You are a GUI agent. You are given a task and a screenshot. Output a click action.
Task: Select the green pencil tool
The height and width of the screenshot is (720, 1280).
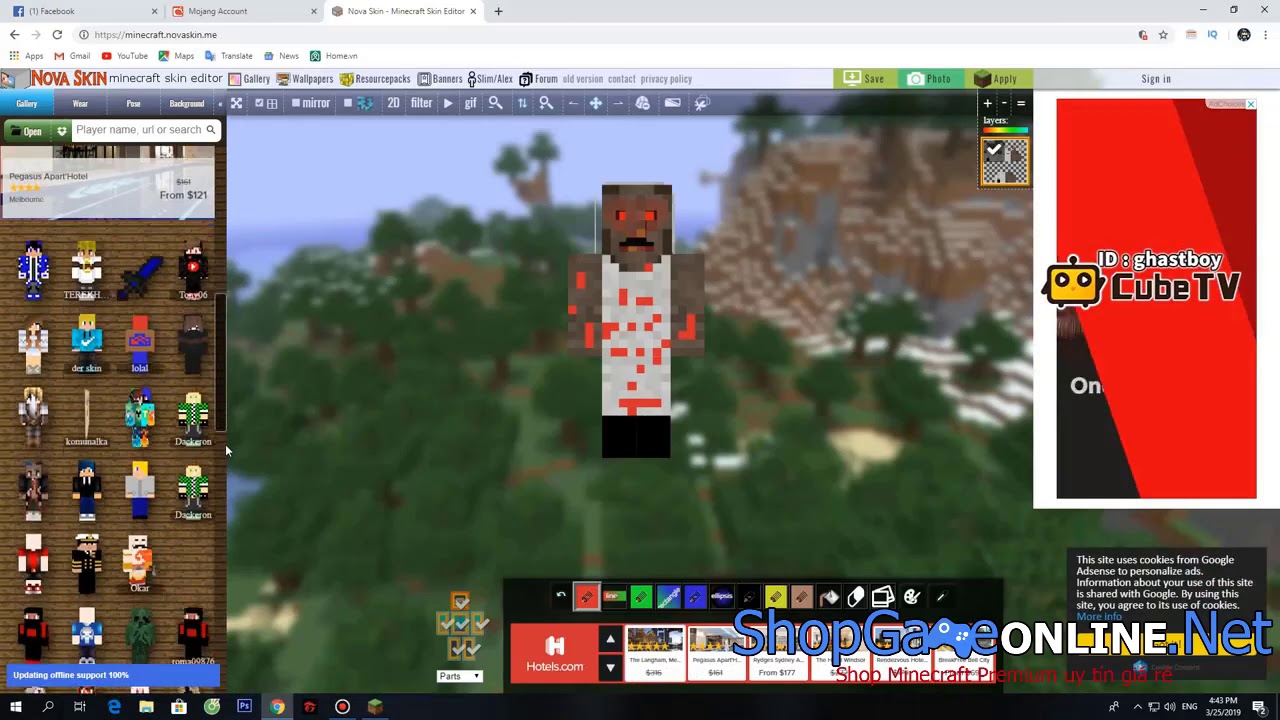(x=641, y=597)
